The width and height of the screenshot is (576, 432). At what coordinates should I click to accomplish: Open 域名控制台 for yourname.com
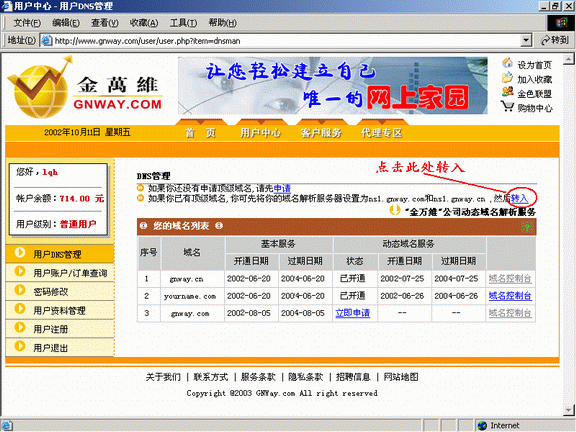[510, 296]
